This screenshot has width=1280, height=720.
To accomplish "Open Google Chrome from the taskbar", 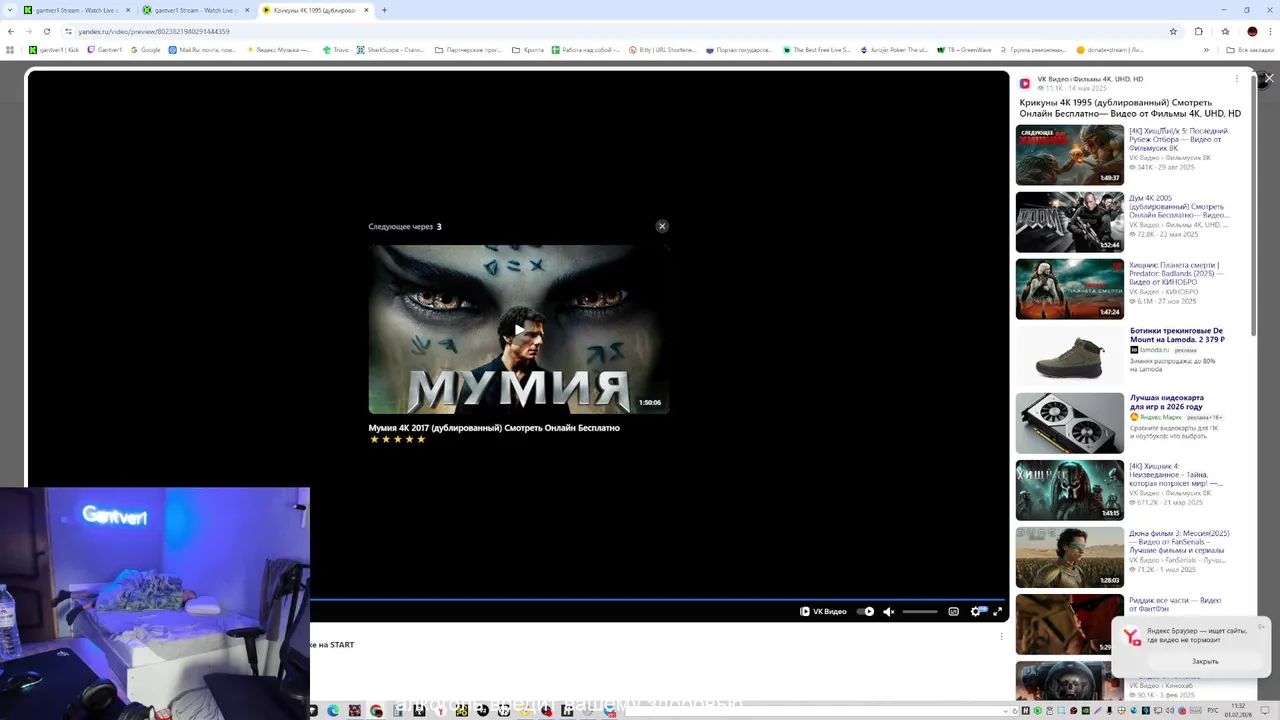I will [376, 711].
